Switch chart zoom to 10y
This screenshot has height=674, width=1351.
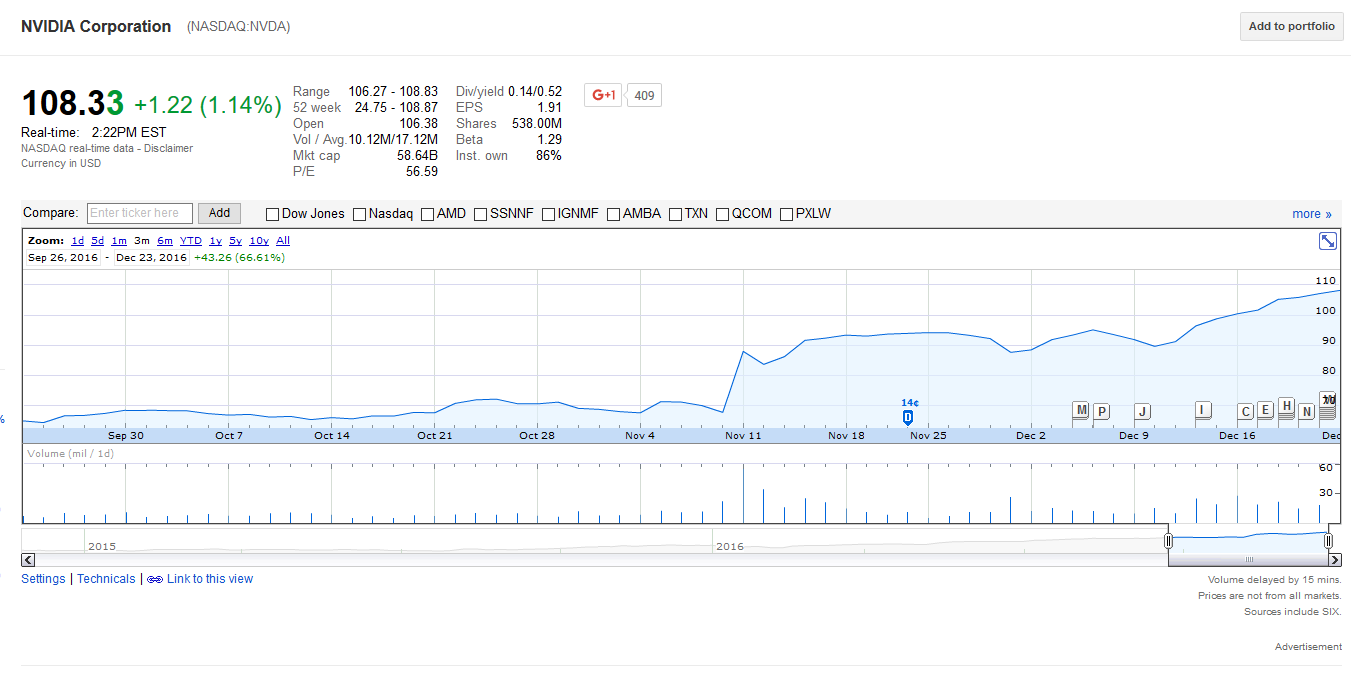pos(259,241)
